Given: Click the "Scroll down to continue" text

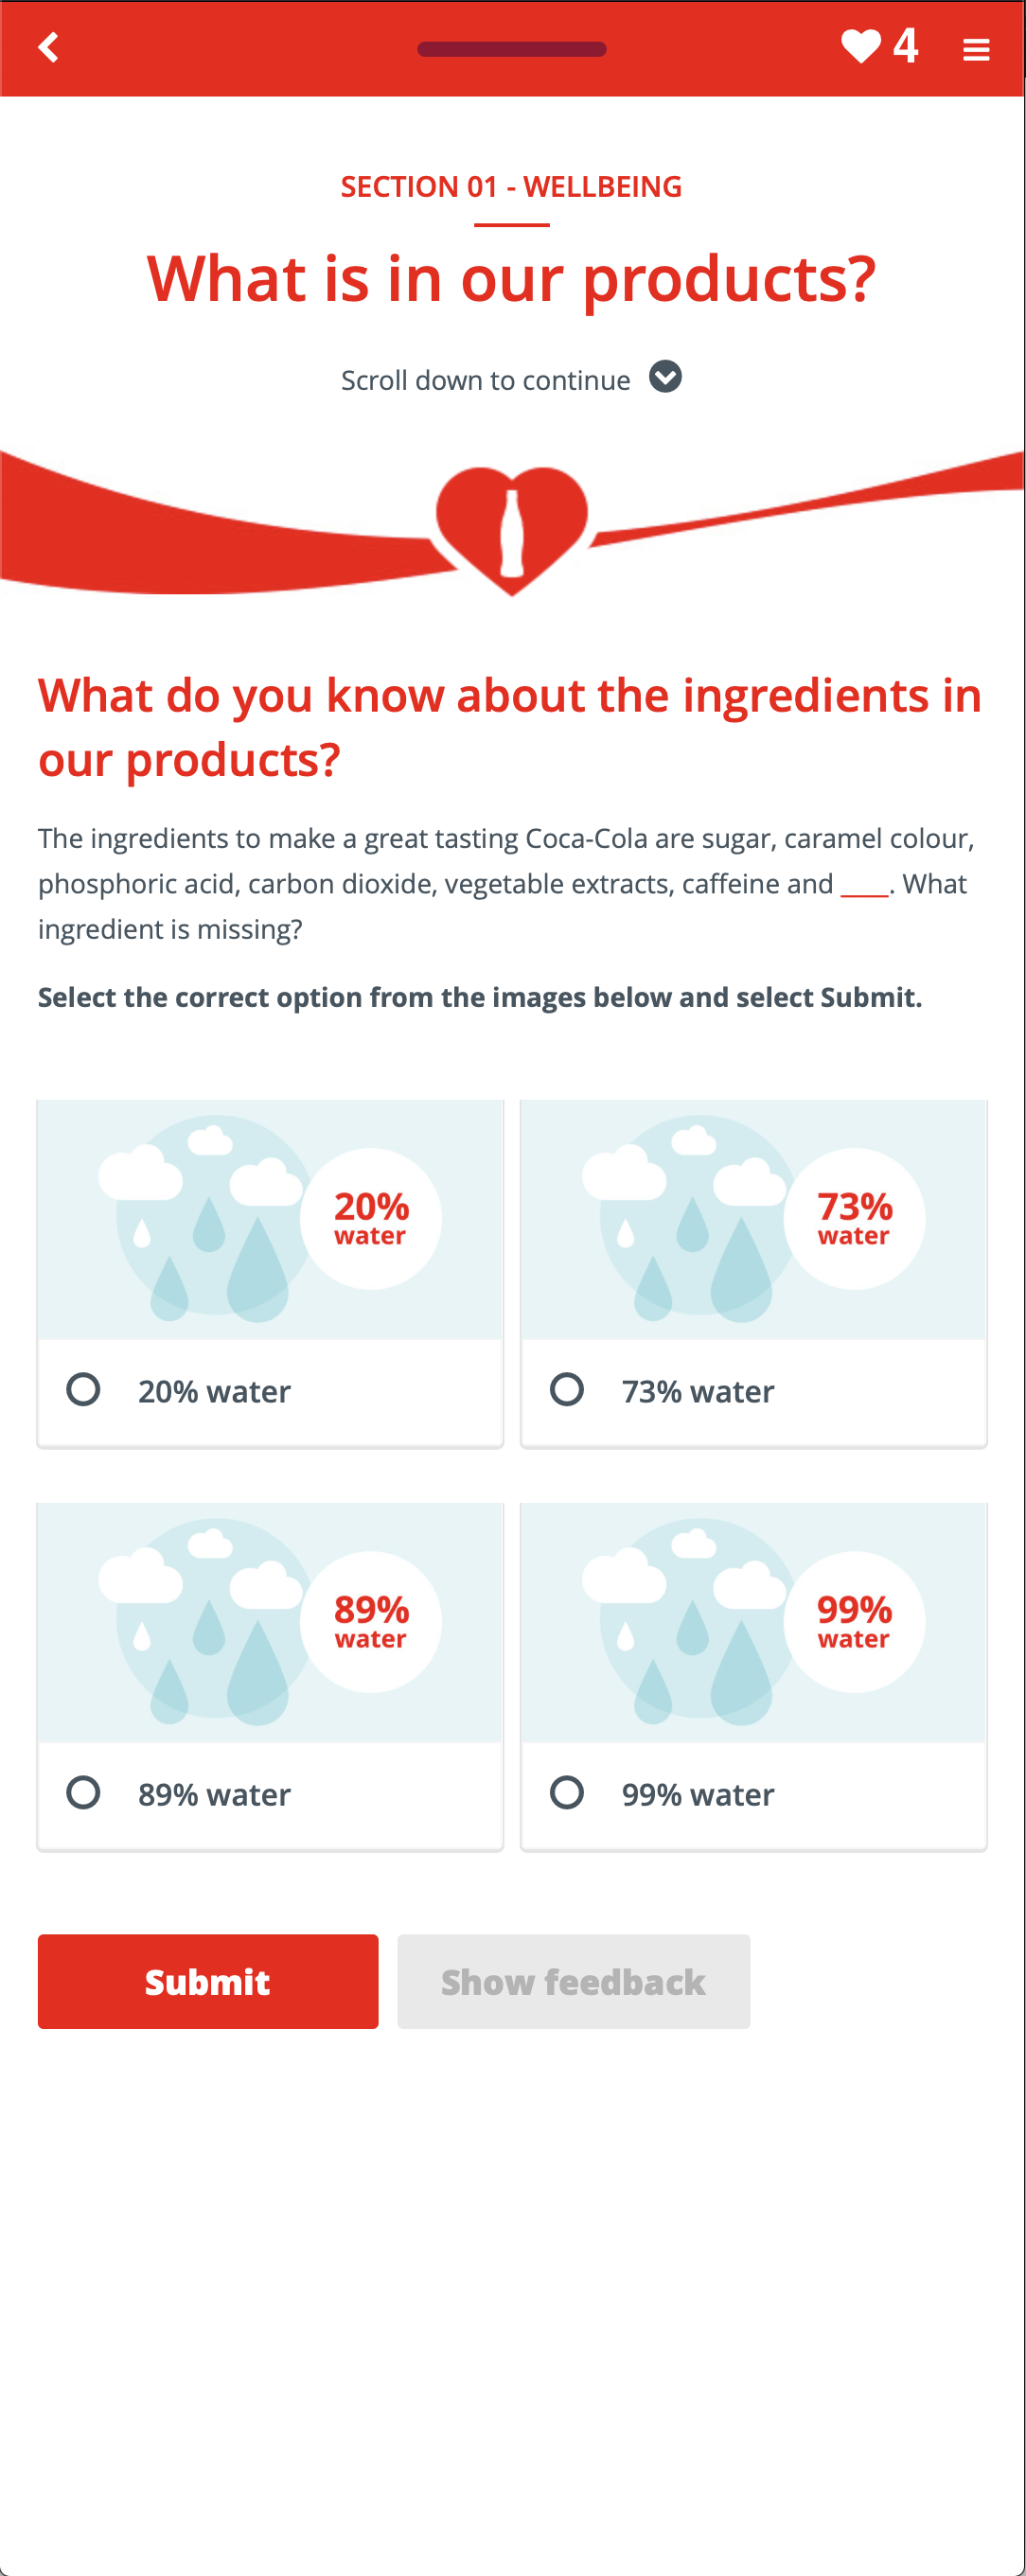Looking at the screenshot, I should tap(486, 380).
